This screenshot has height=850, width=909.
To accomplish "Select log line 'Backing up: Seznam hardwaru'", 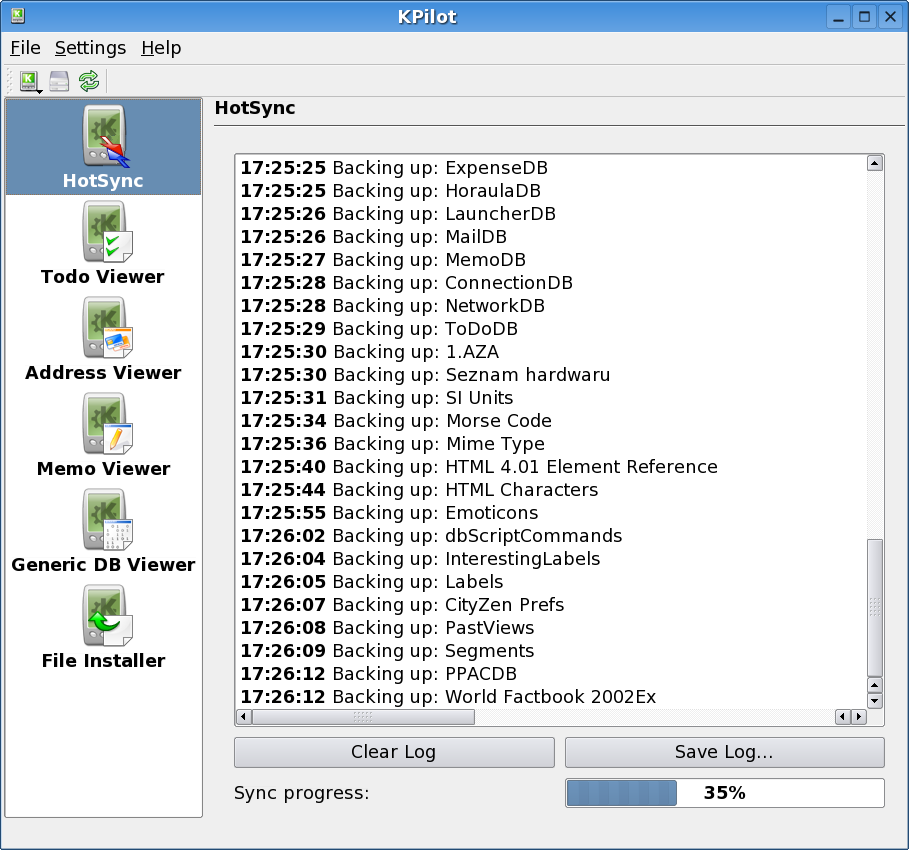I will point(426,375).
